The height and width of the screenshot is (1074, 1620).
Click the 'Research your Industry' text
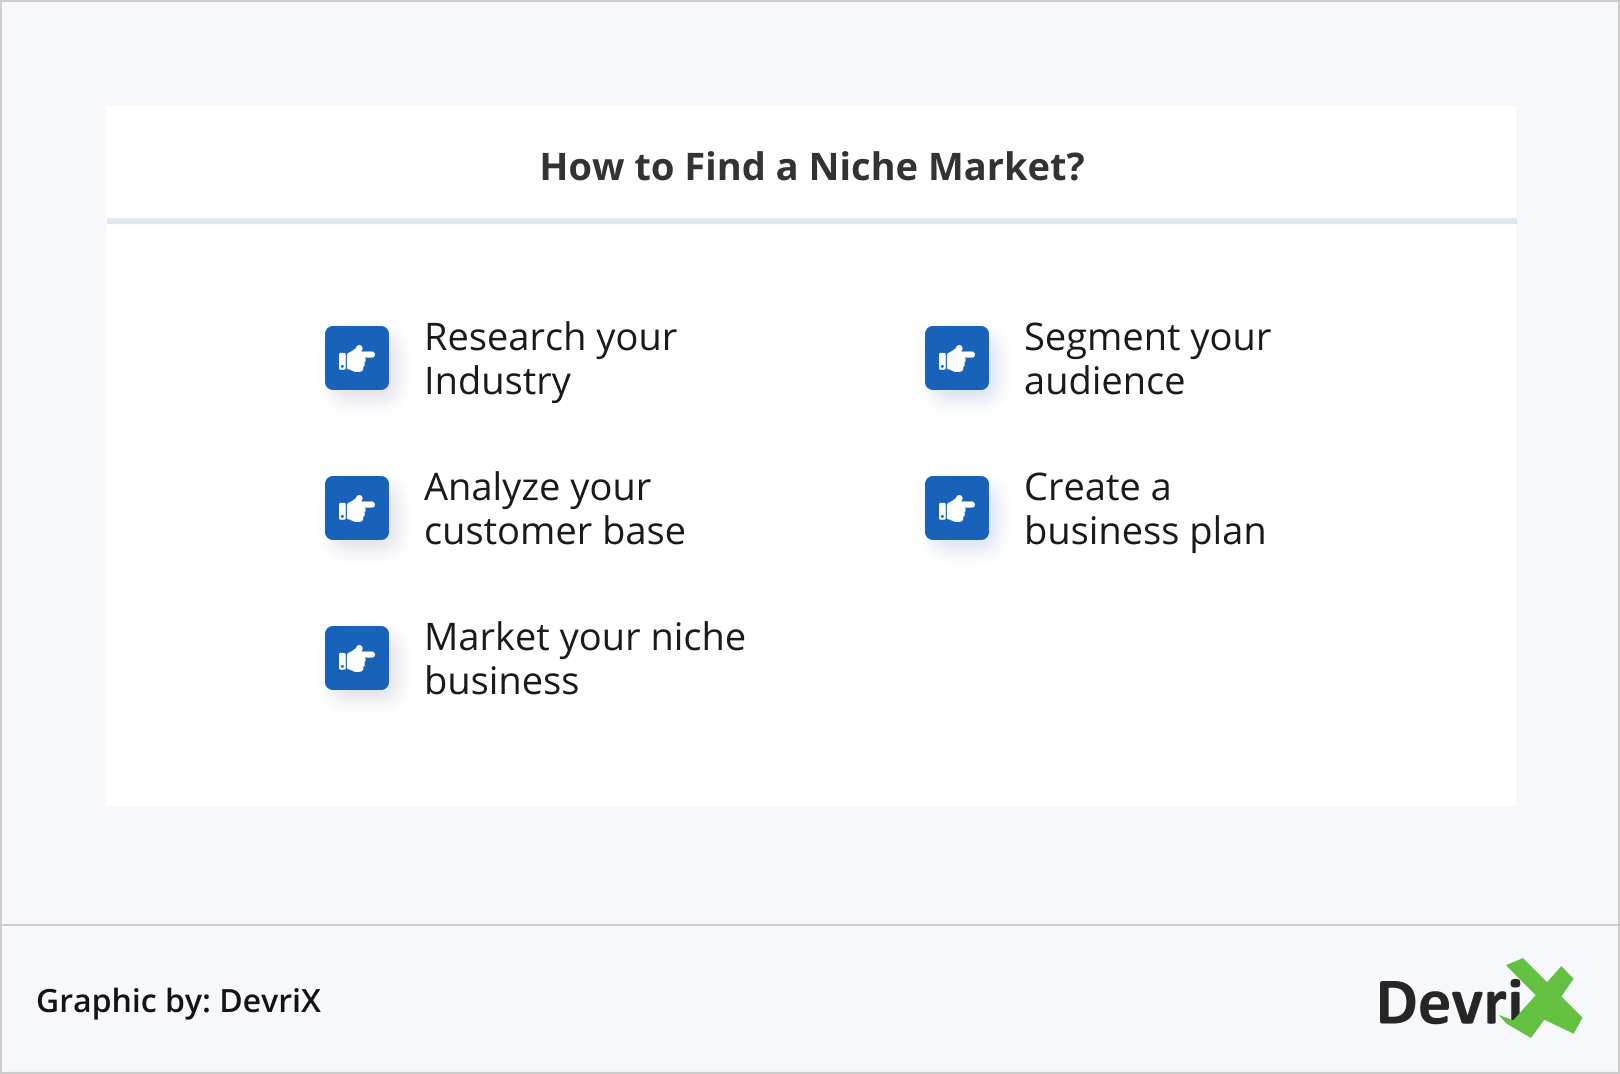tap(550, 359)
